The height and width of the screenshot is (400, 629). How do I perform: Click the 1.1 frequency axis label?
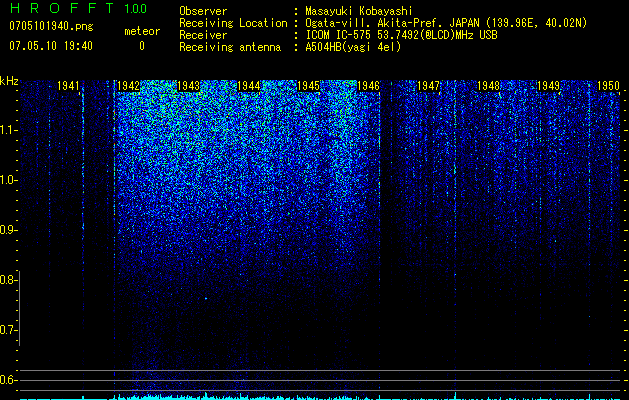[x=8, y=130]
